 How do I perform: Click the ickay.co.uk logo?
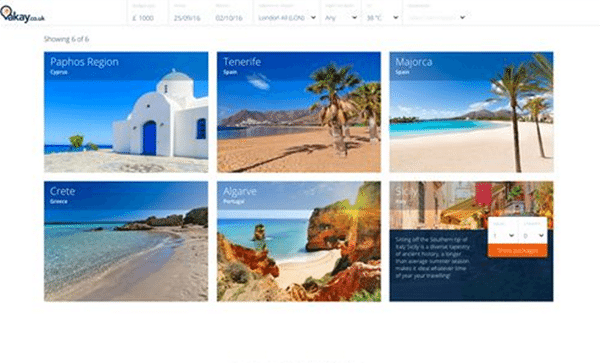(22, 15)
